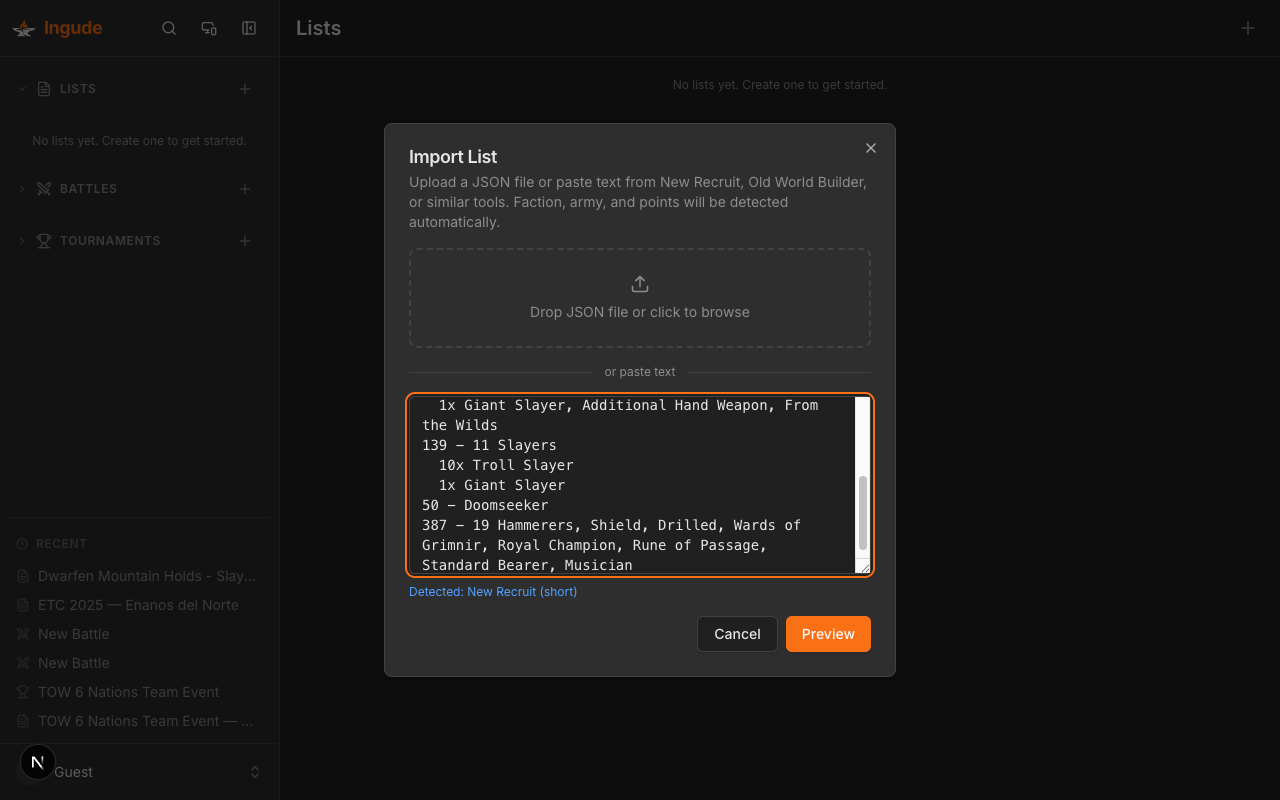Open the search icon

click(169, 28)
